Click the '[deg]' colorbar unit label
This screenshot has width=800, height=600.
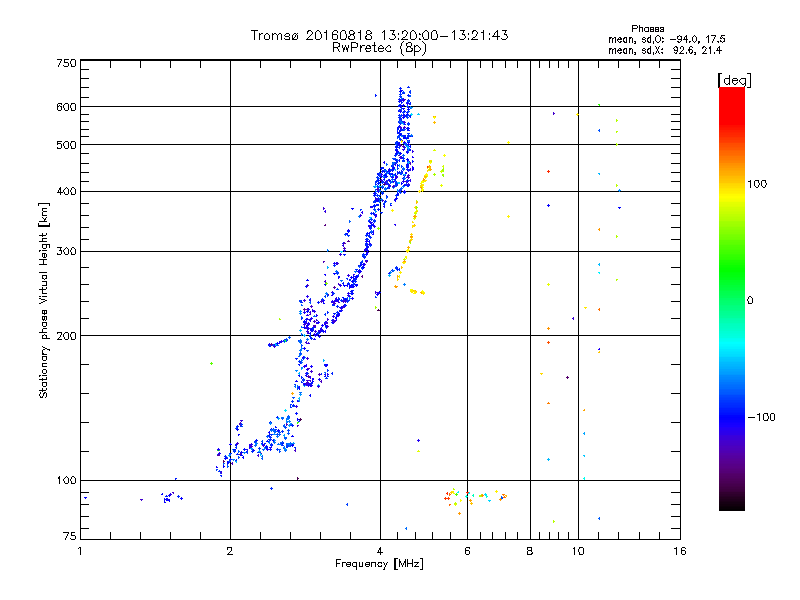click(x=734, y=80)
